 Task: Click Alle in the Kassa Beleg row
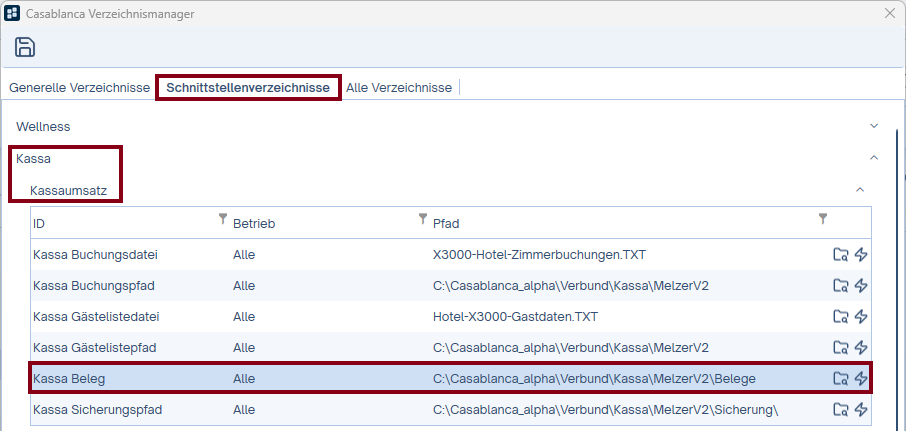pos(244,379)
